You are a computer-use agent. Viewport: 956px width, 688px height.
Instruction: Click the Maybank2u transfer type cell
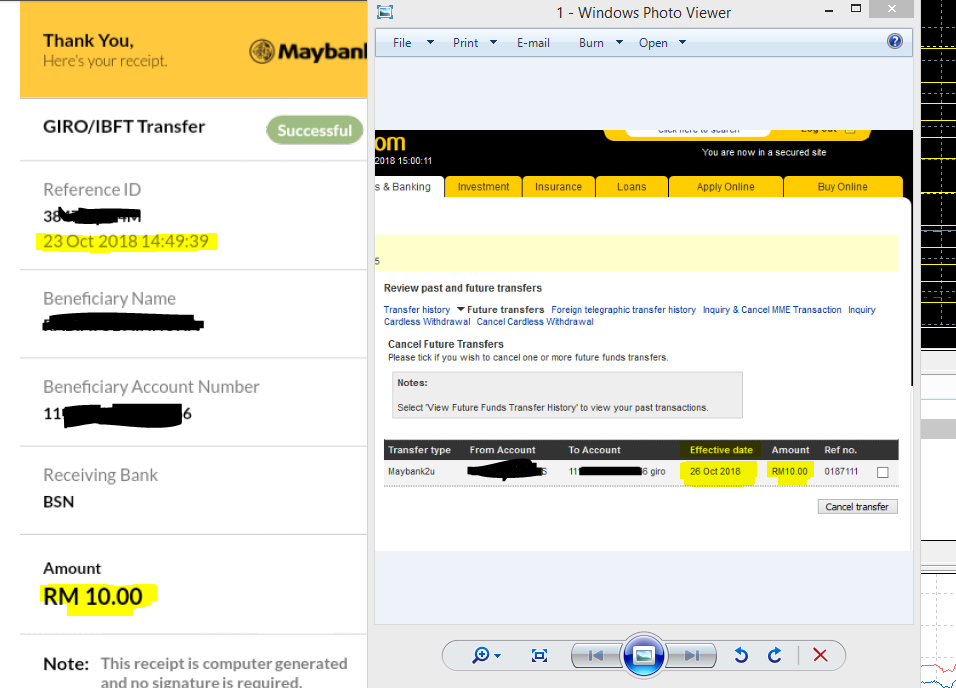pos(412,471)
